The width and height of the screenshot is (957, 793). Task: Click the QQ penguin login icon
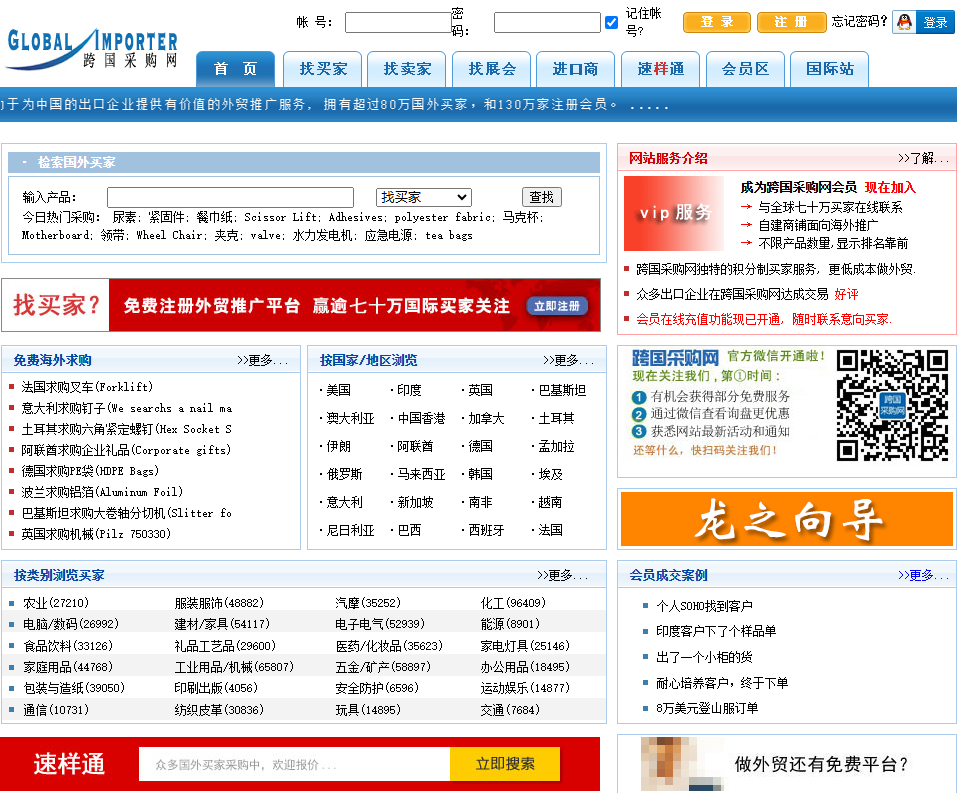coord(905,20)
